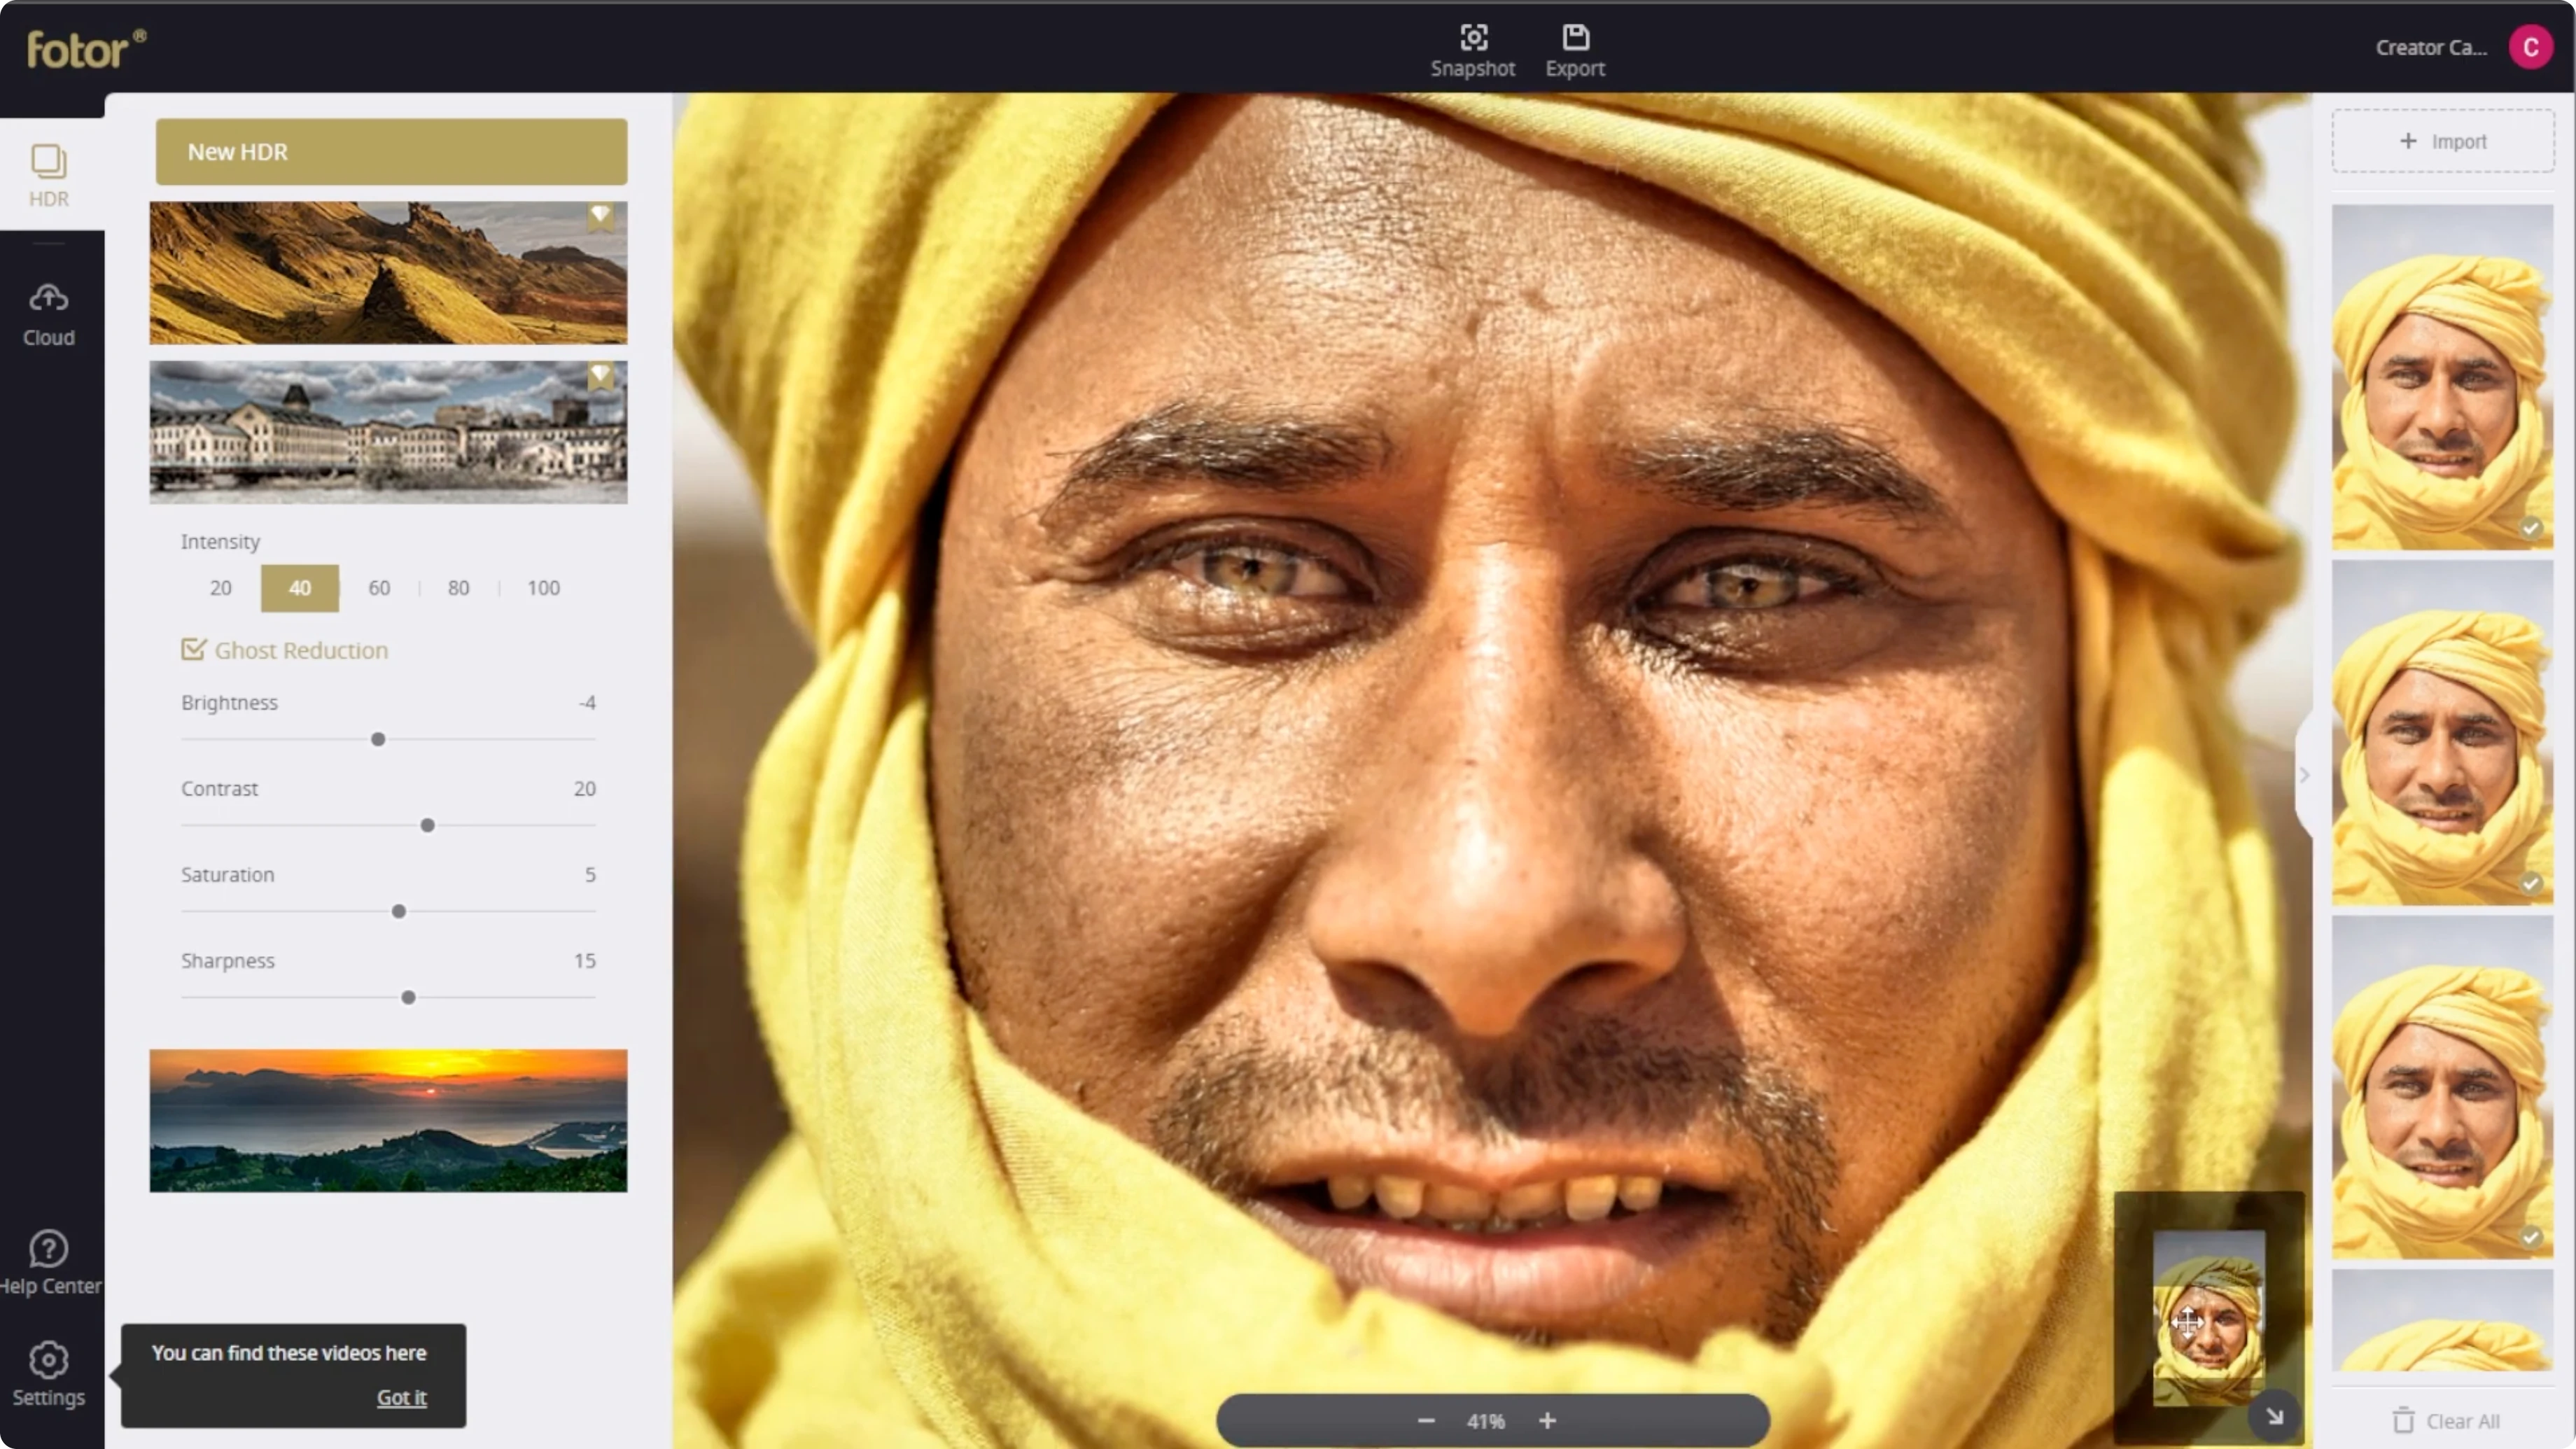The image size is (2576, 1449).
Task: Select the sunset HDR preset thumbnail
Action: pos(388,1120)
